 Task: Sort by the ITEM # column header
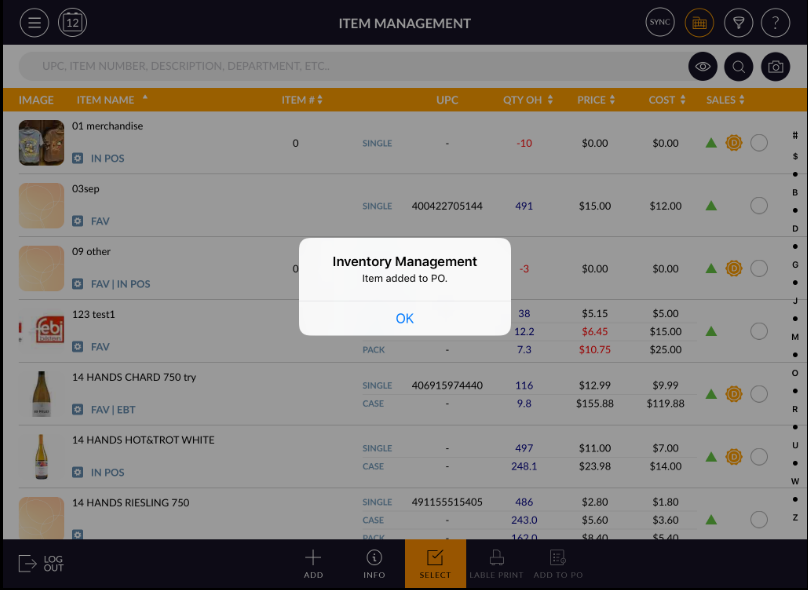pyautogui.click(x=302, y=100)
